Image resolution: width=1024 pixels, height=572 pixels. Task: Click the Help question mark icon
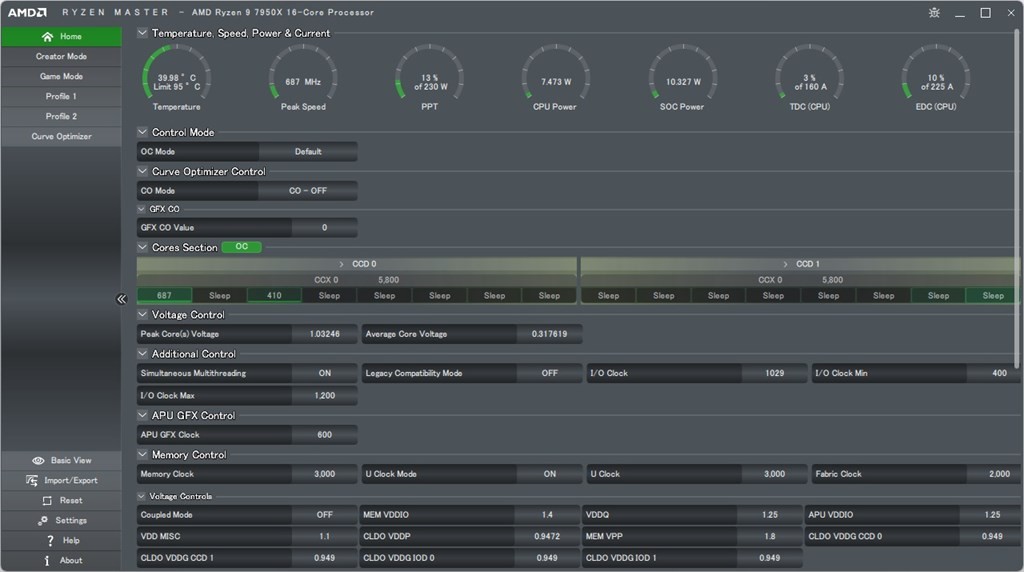pos(50,541)
